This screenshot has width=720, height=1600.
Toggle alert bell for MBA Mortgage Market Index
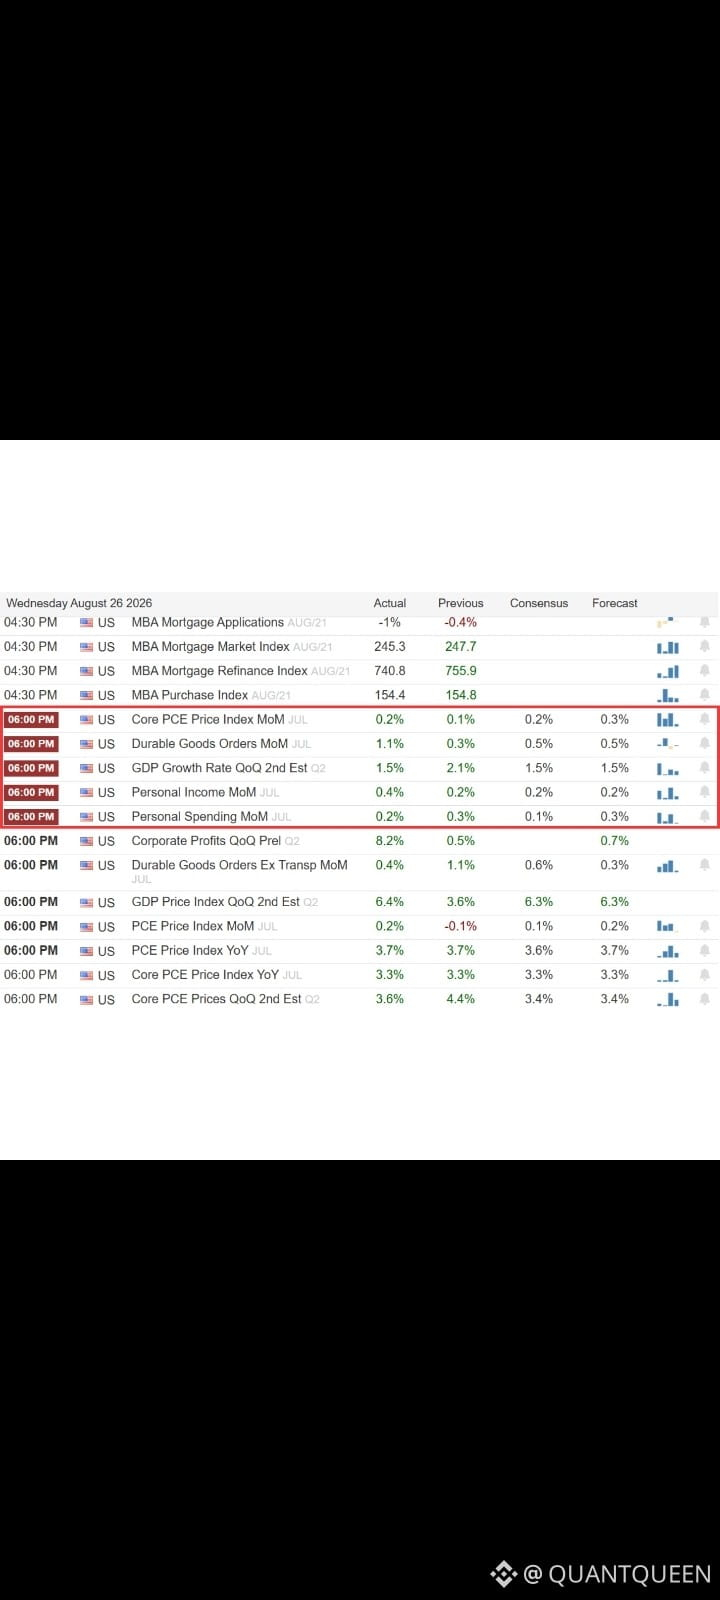pos(705,647)
